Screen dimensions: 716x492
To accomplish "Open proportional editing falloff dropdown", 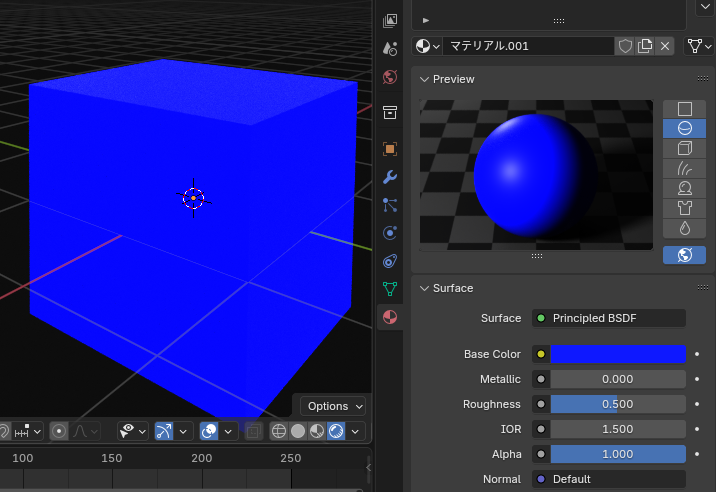I will [x=84, y=431].
